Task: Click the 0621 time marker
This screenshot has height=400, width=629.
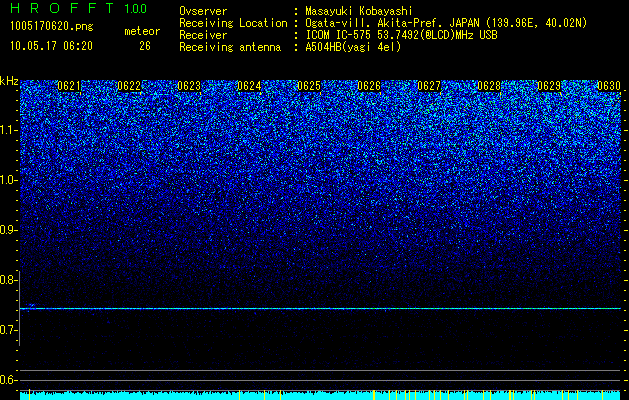Action: pos(69,86)
